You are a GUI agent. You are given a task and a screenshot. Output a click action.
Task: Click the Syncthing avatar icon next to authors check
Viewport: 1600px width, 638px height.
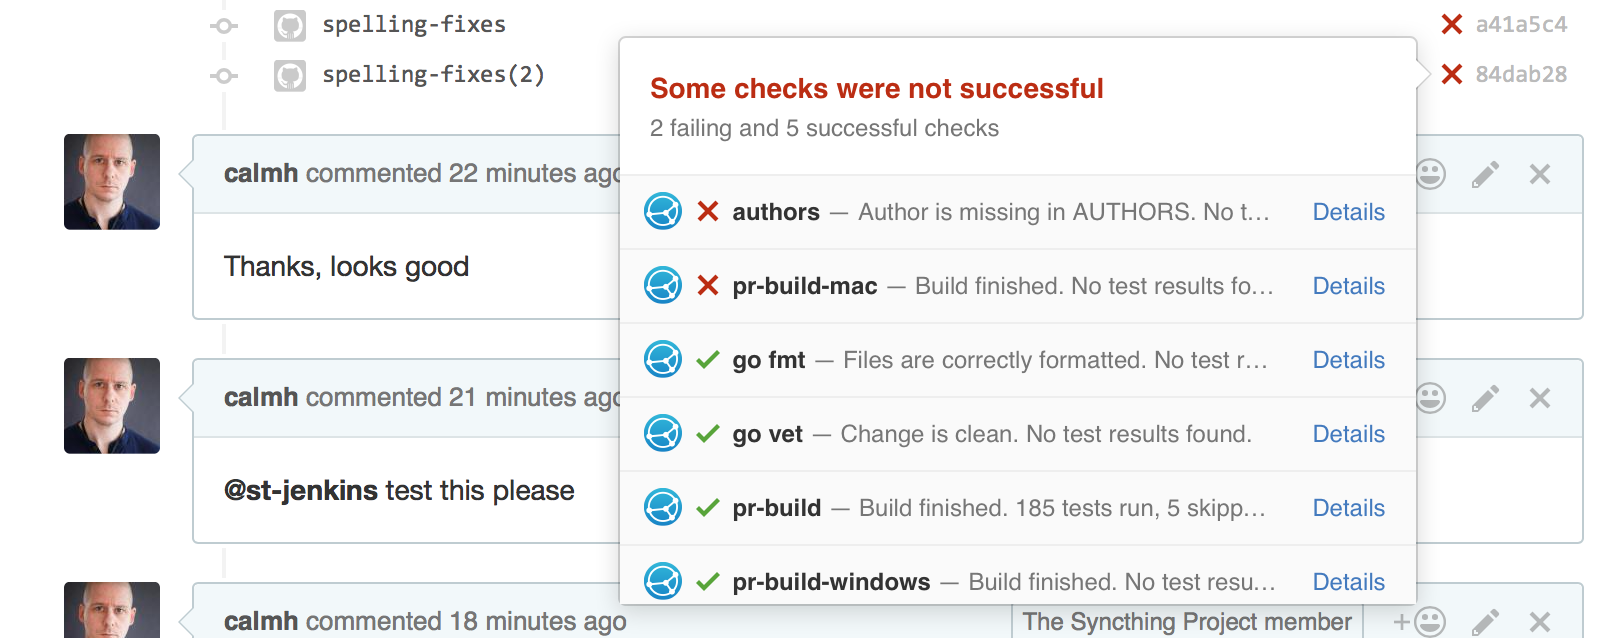point(662,211)
